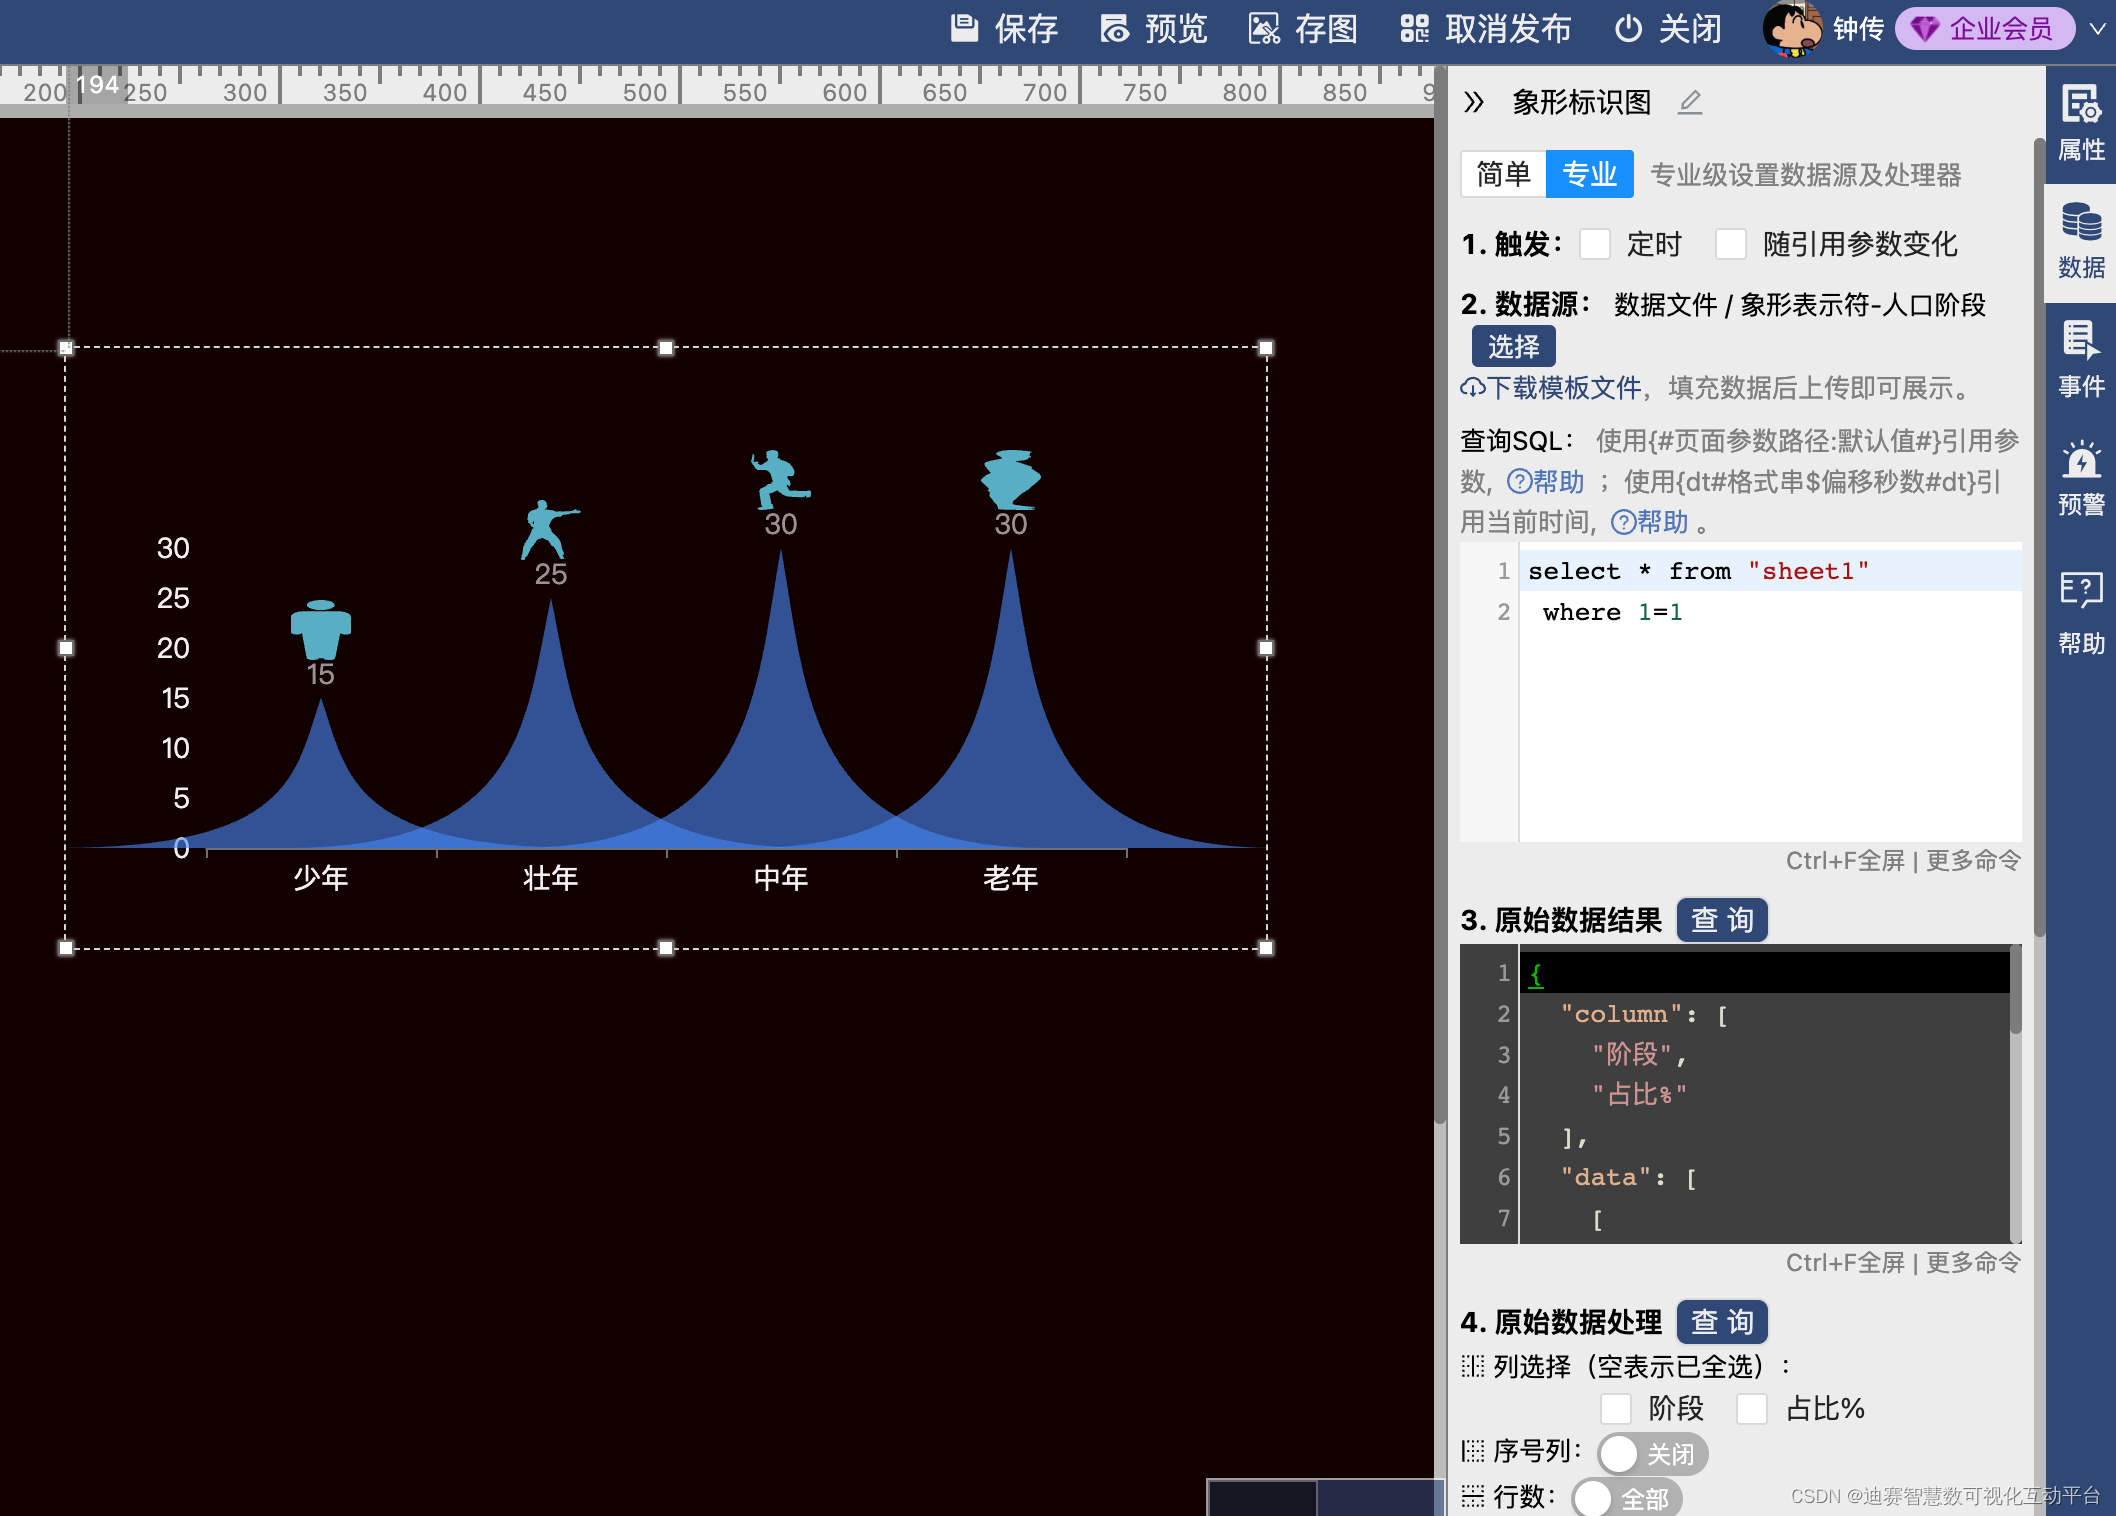Click the 列选择 grid icon
This screenshot has height=1516, width=2116.
tap(1472, 1366)
